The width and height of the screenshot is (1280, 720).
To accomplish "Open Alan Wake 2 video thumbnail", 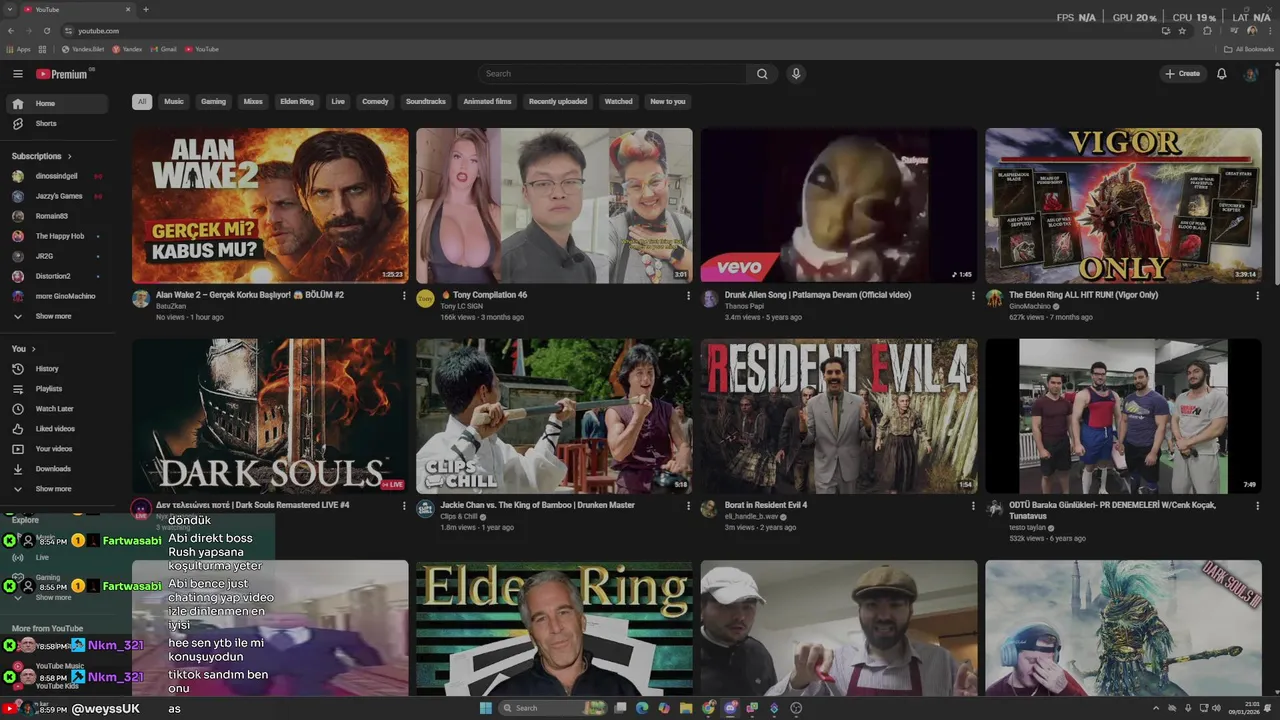I will pos(270,205).
